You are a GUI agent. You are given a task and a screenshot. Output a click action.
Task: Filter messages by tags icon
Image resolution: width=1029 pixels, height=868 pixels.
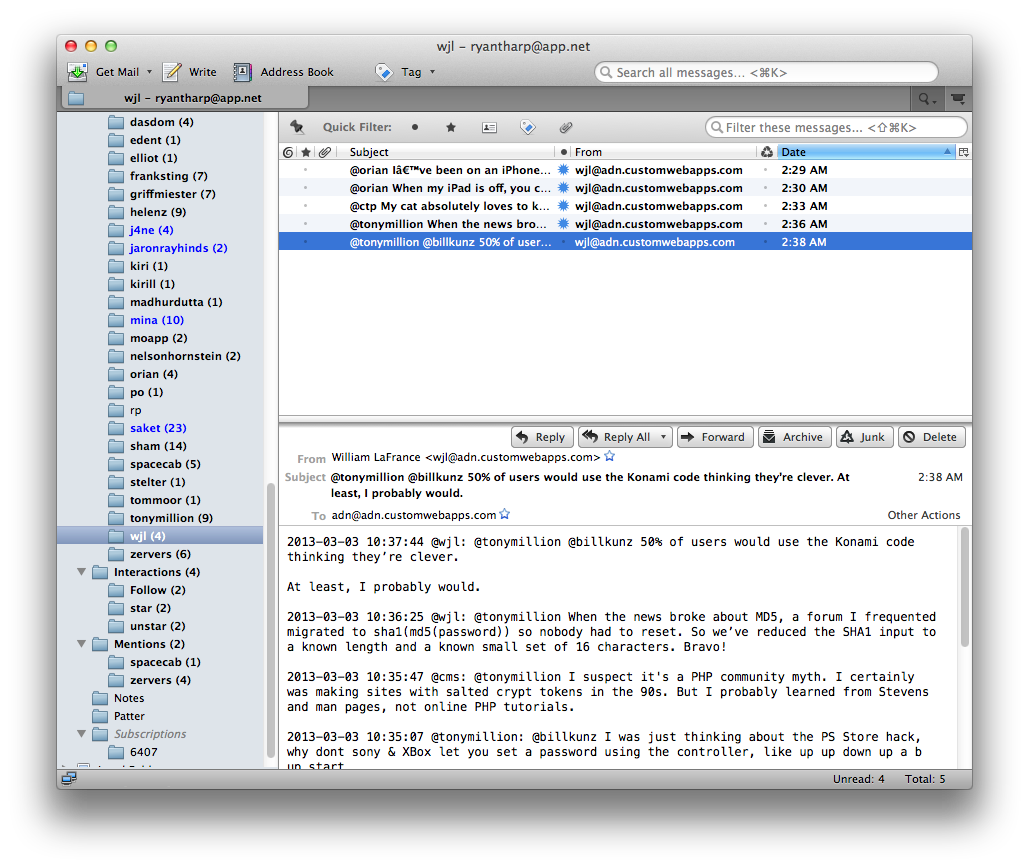tap(528, 127)
